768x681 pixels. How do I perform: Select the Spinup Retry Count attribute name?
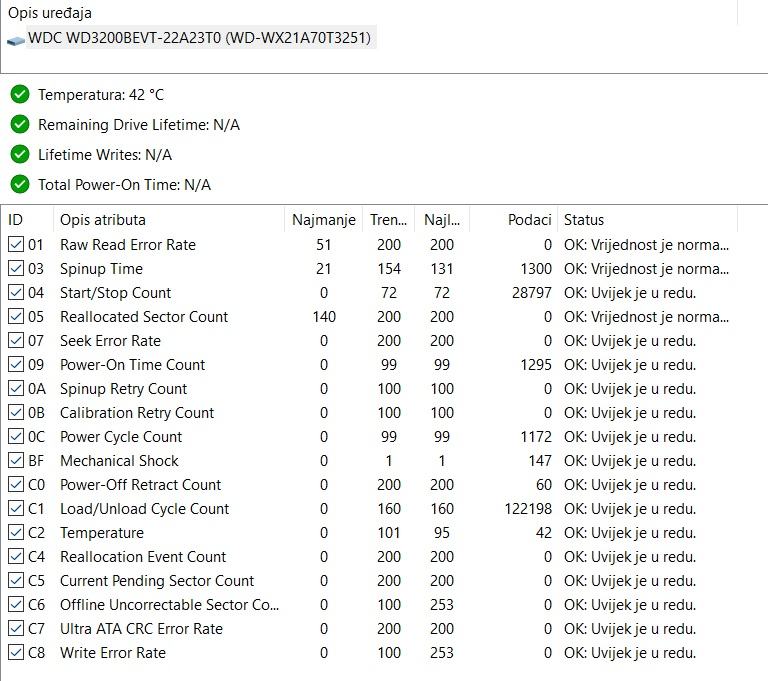pyautogui.click(x=123, y=389)
